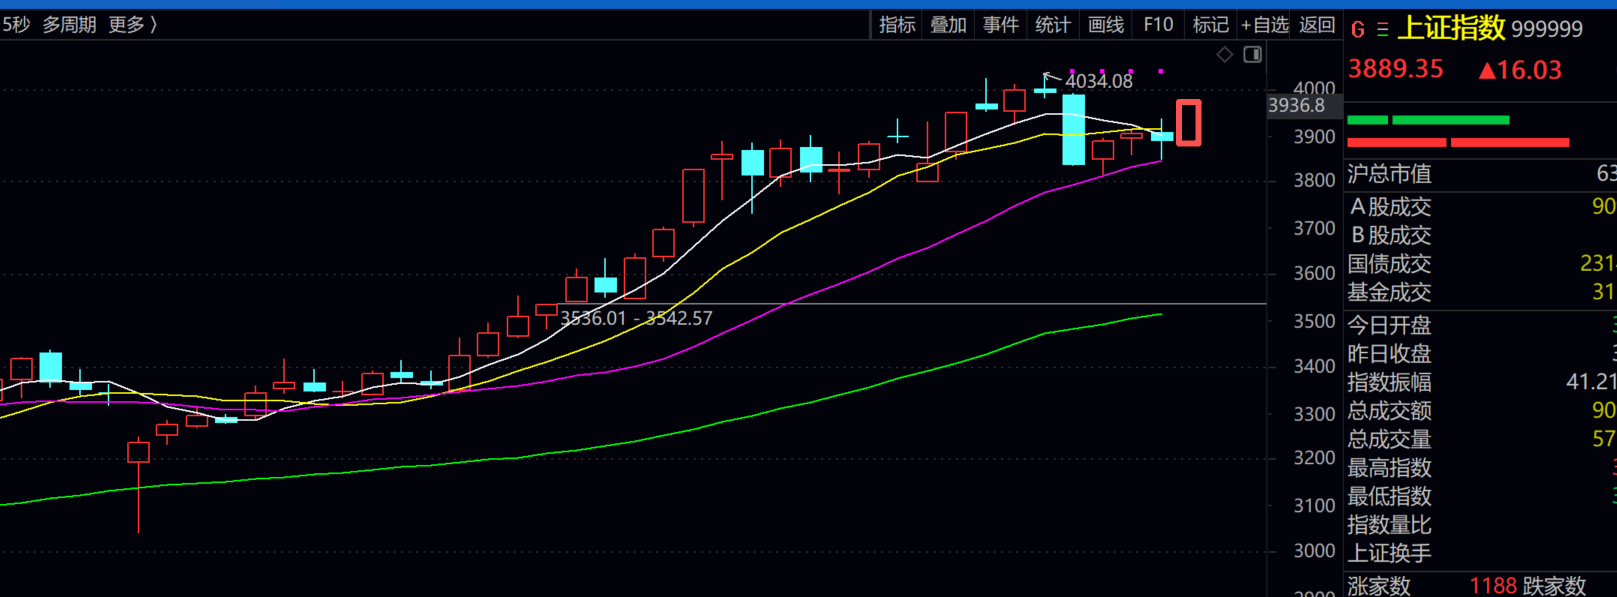This screenshot has width=1617, height=597.
Task: Click the red G icon beside 上证指数
Action: [1358, 30]
